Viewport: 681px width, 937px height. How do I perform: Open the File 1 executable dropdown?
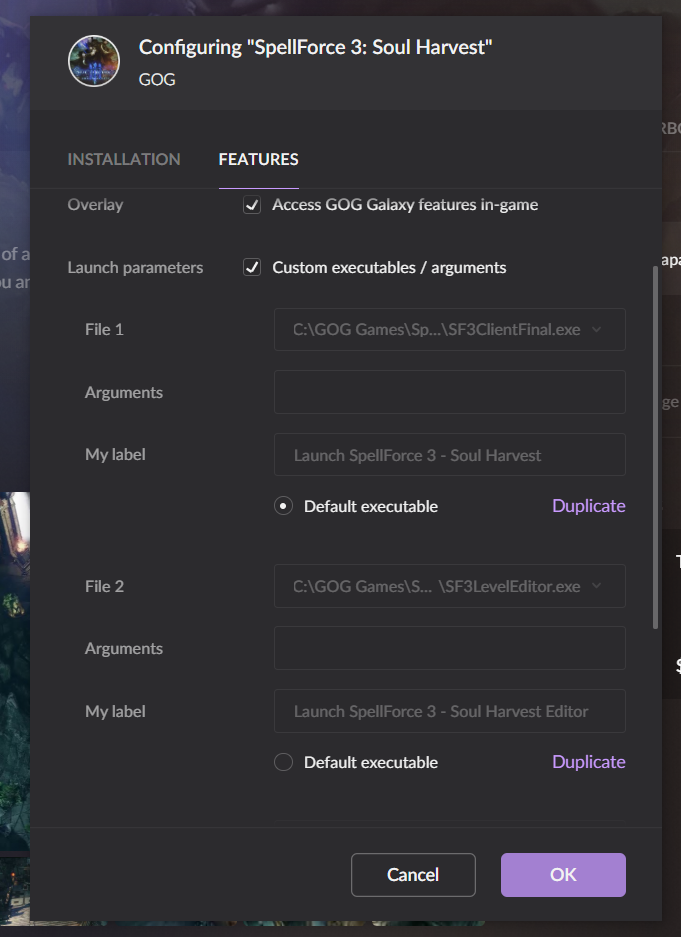(x=450, y=329)
